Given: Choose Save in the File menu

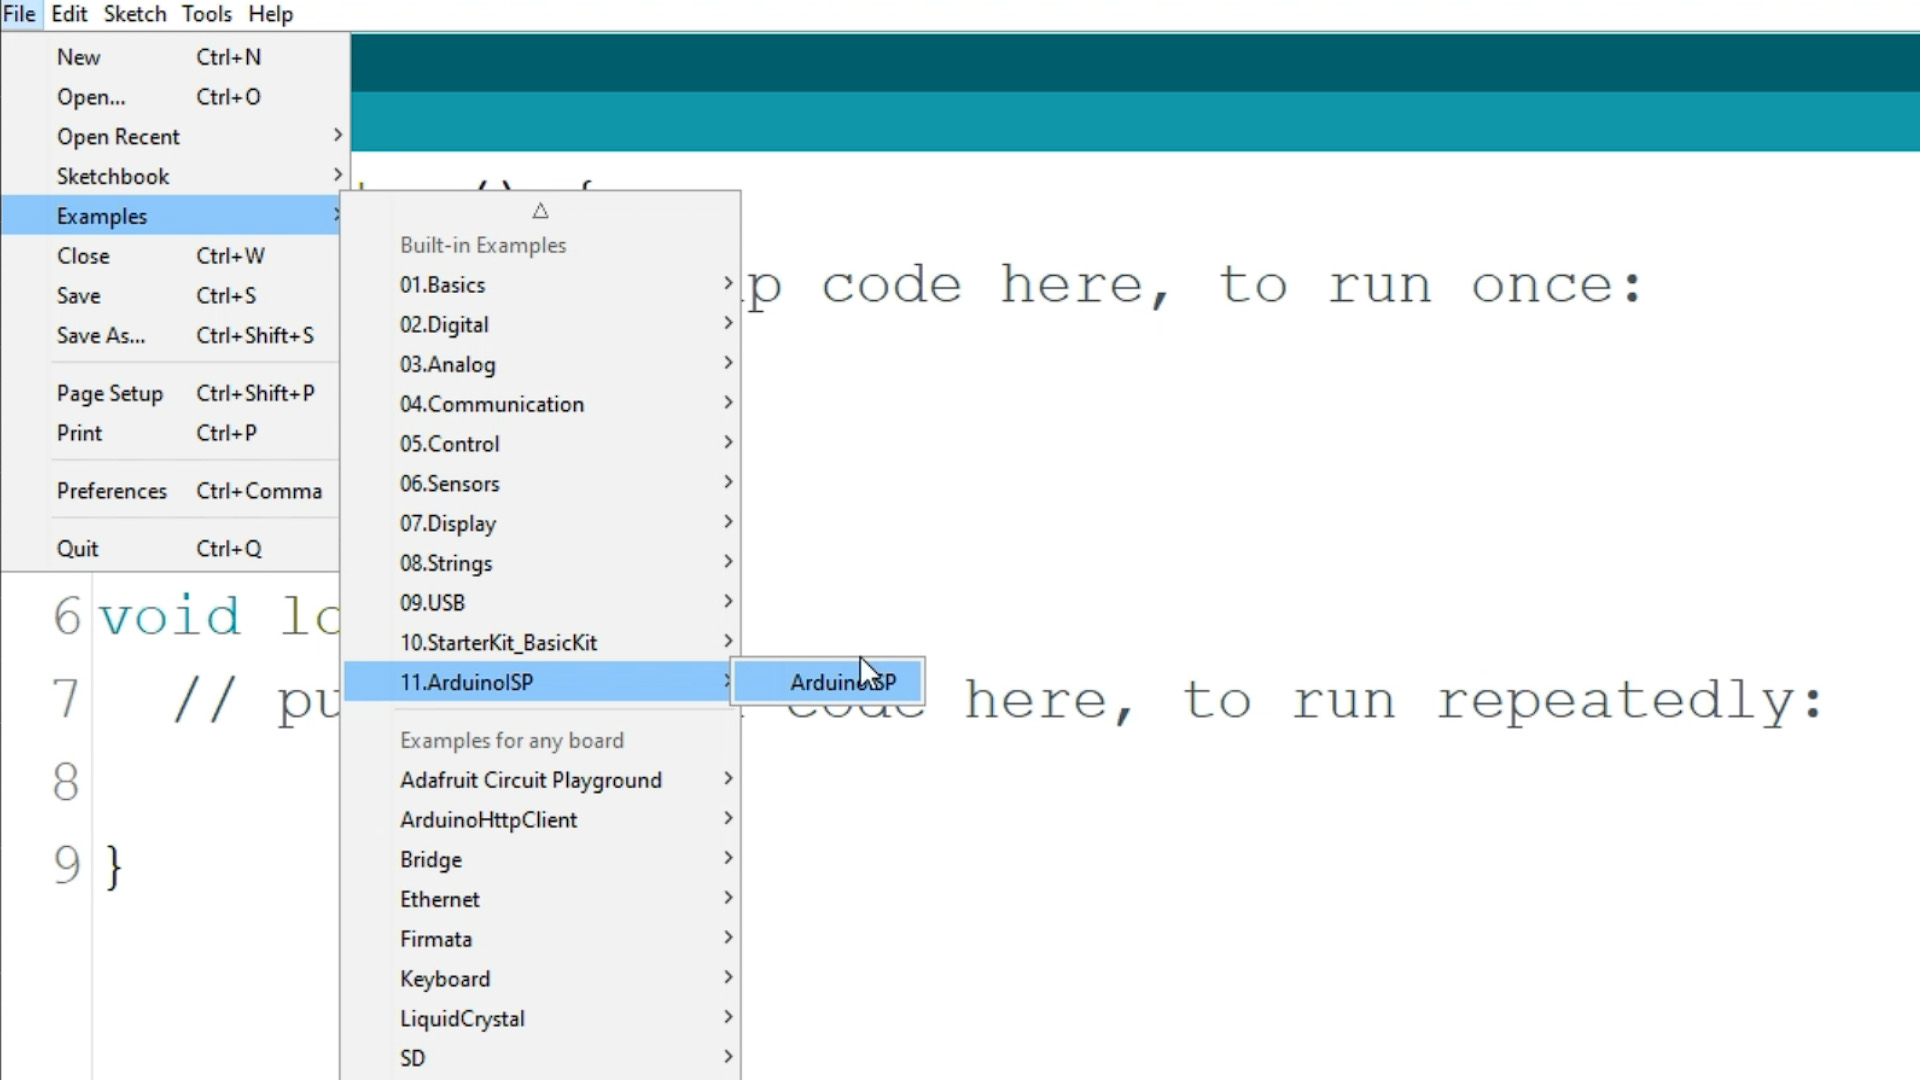Looking at the screenshot, I should (172, 296).
